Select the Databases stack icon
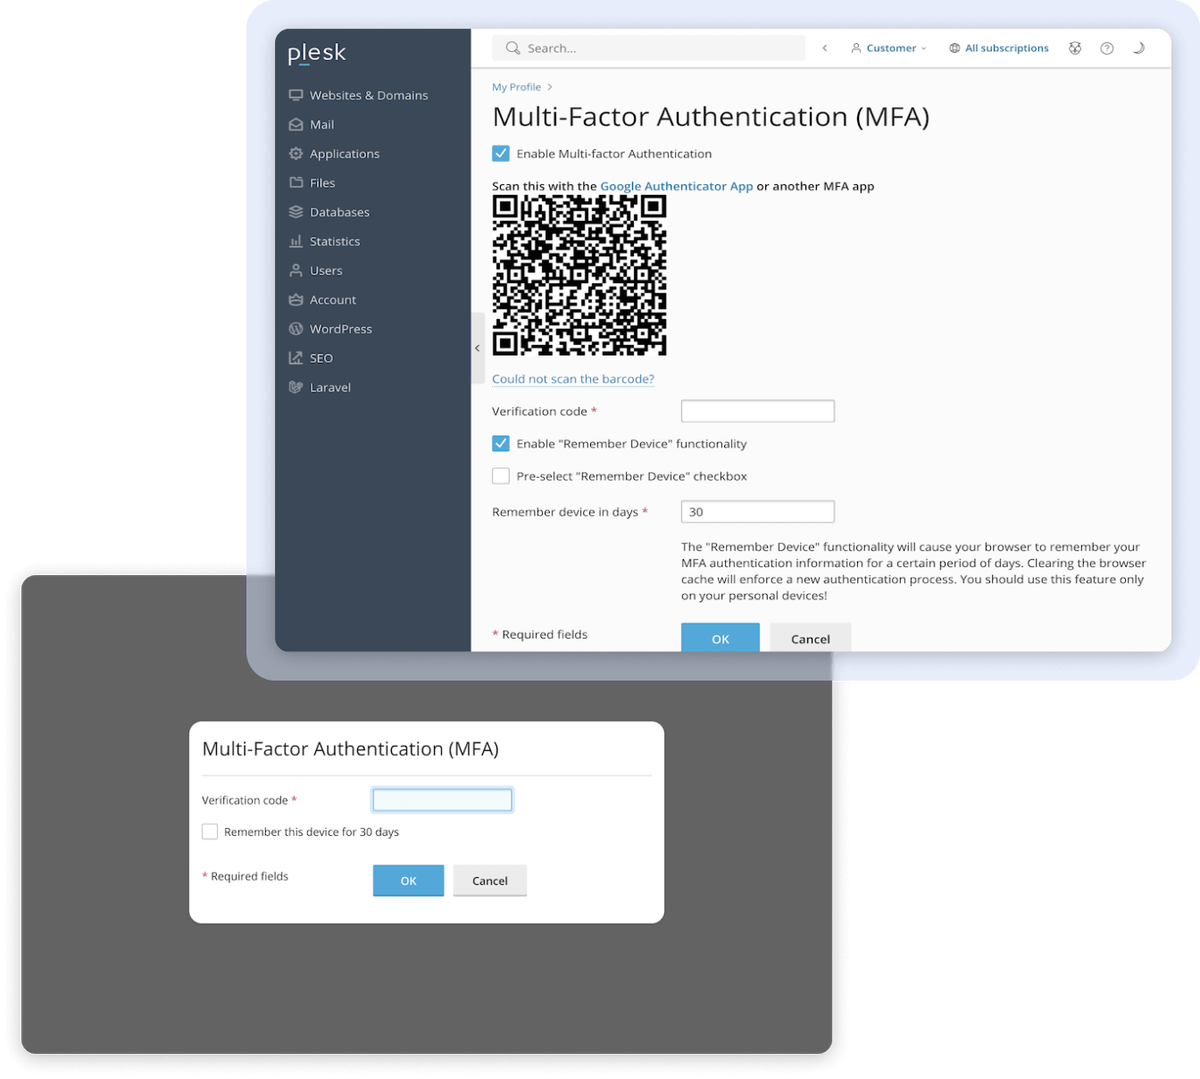Screen dimensions: 1200x1079 [x=296, y=212]
